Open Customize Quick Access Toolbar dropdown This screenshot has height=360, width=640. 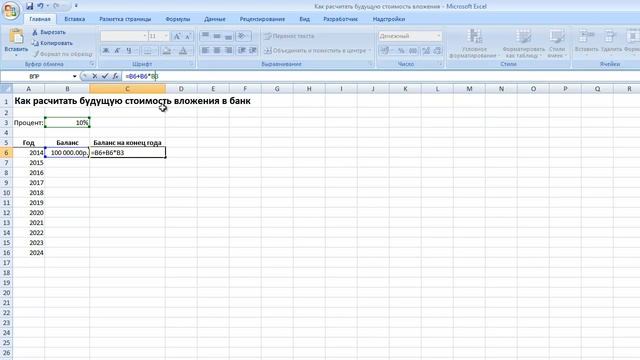[76, 6]
